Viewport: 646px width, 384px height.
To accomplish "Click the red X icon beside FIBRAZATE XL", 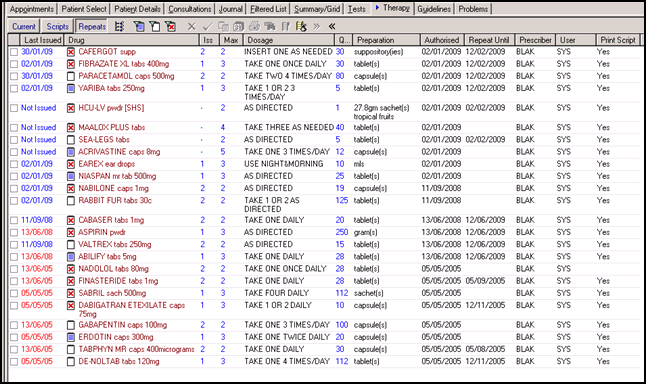I will click(x=71, y=64).
